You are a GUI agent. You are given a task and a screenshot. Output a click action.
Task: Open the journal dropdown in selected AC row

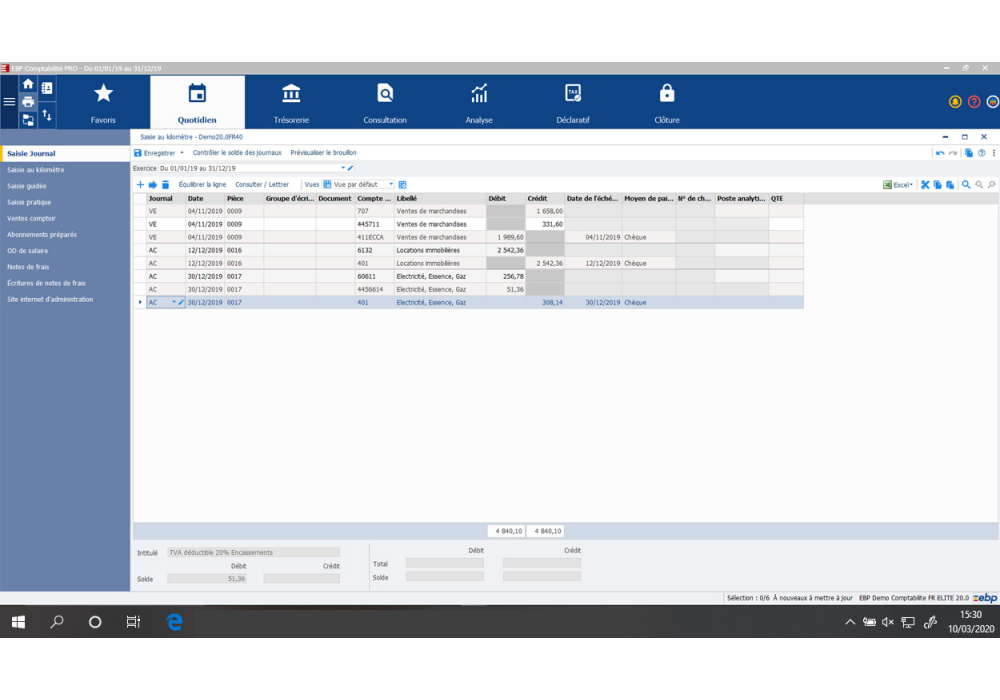point(173,303)
